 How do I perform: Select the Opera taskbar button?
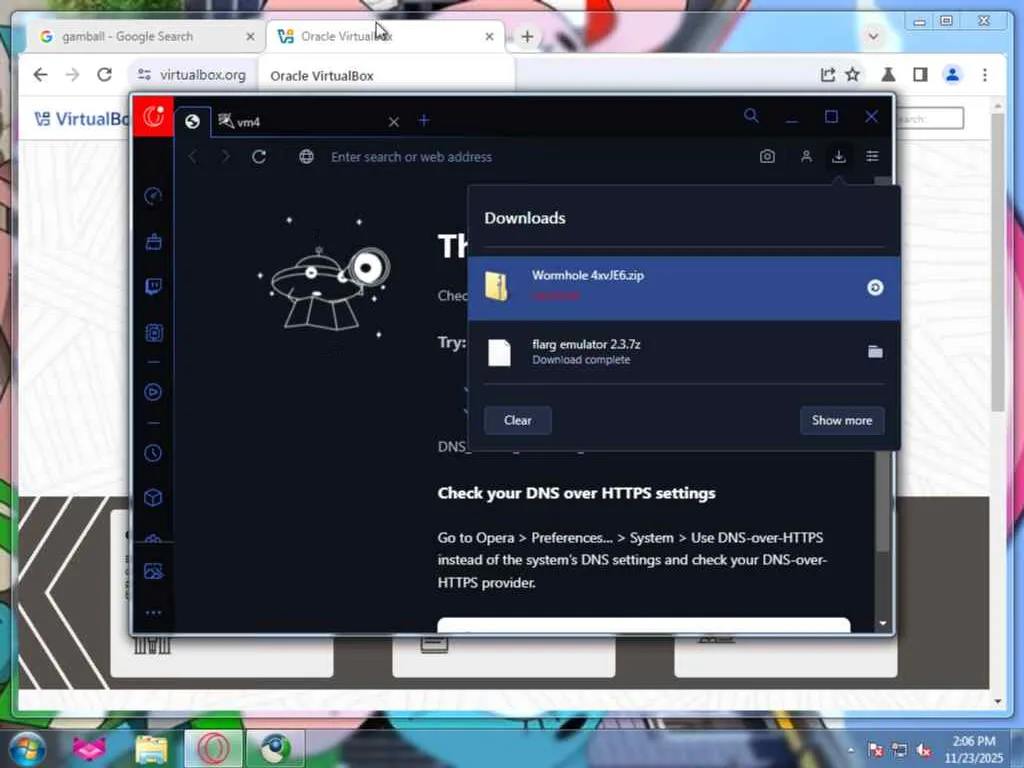click(214, 748)
